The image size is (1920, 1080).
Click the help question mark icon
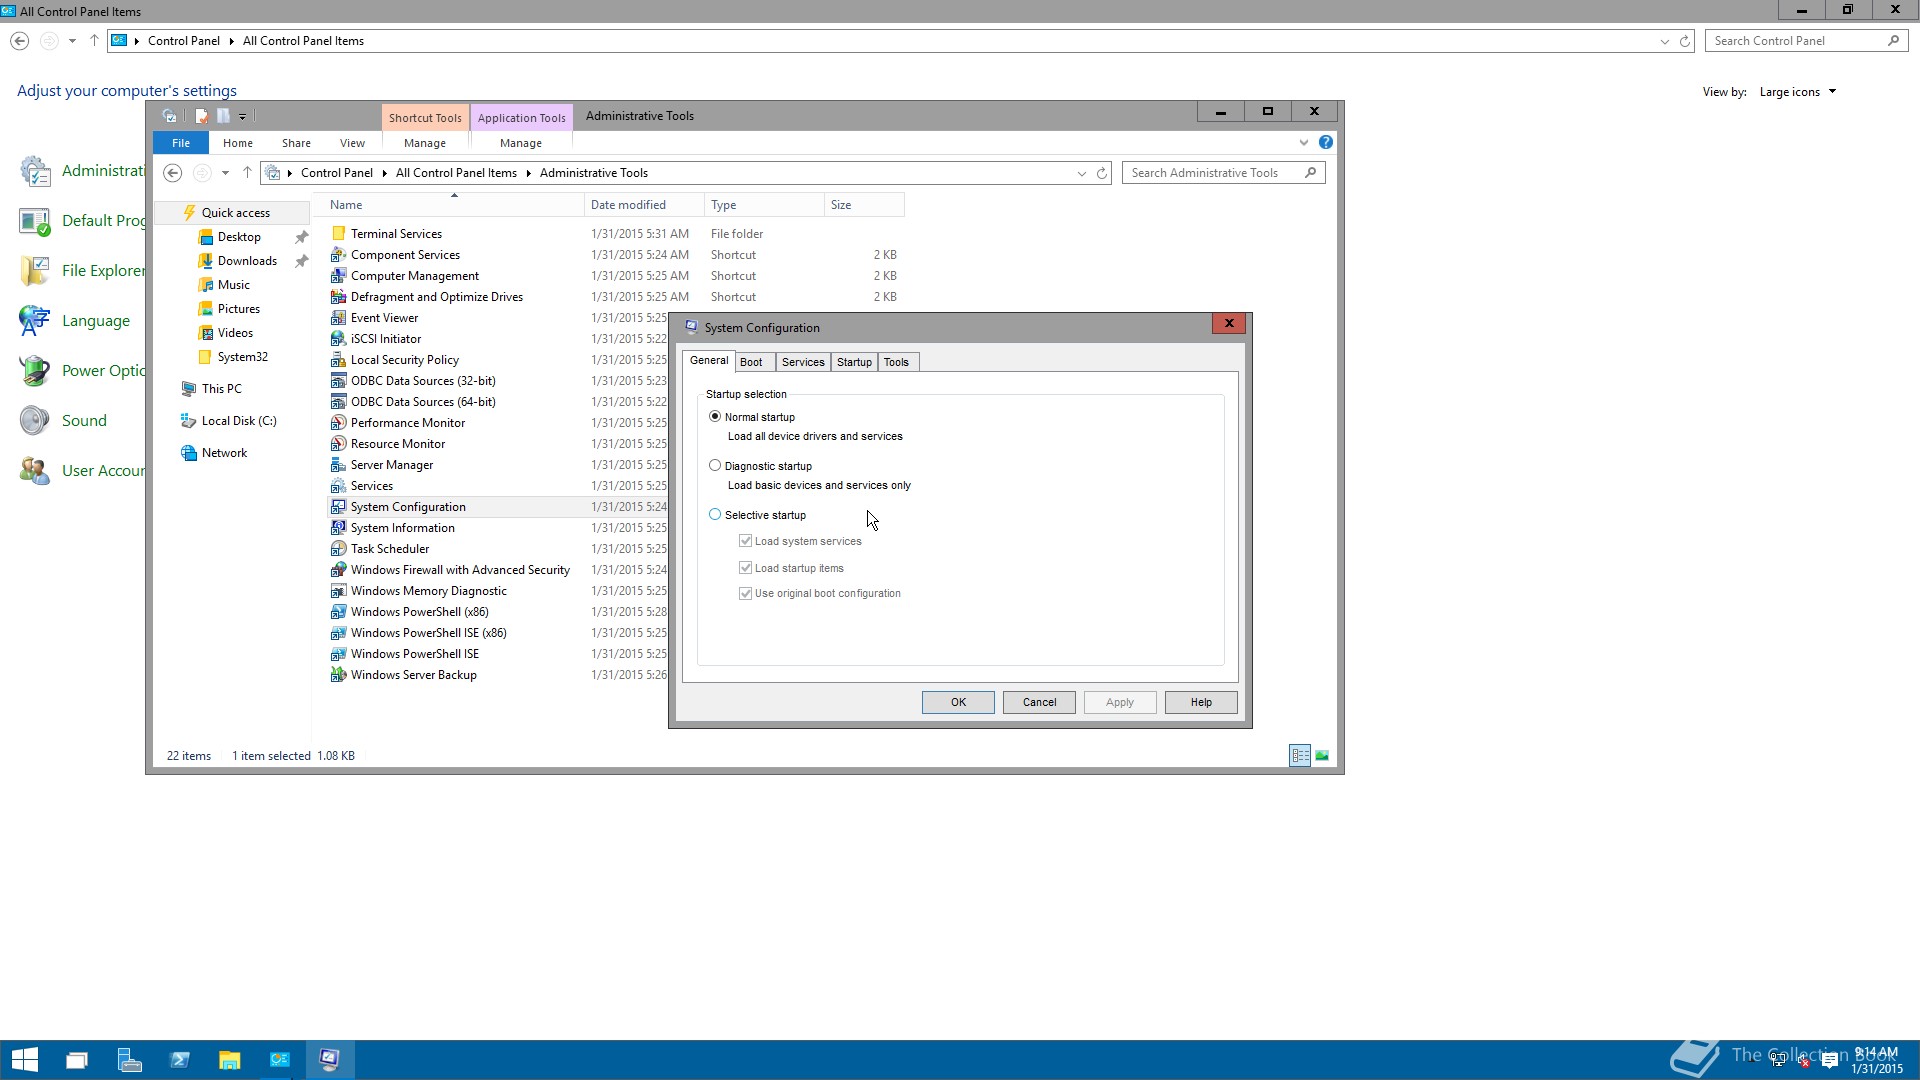[x=1326, y=142]
